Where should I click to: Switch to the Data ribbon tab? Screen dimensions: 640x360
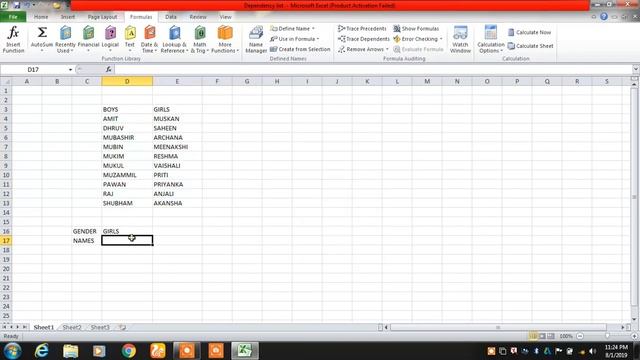171,17
